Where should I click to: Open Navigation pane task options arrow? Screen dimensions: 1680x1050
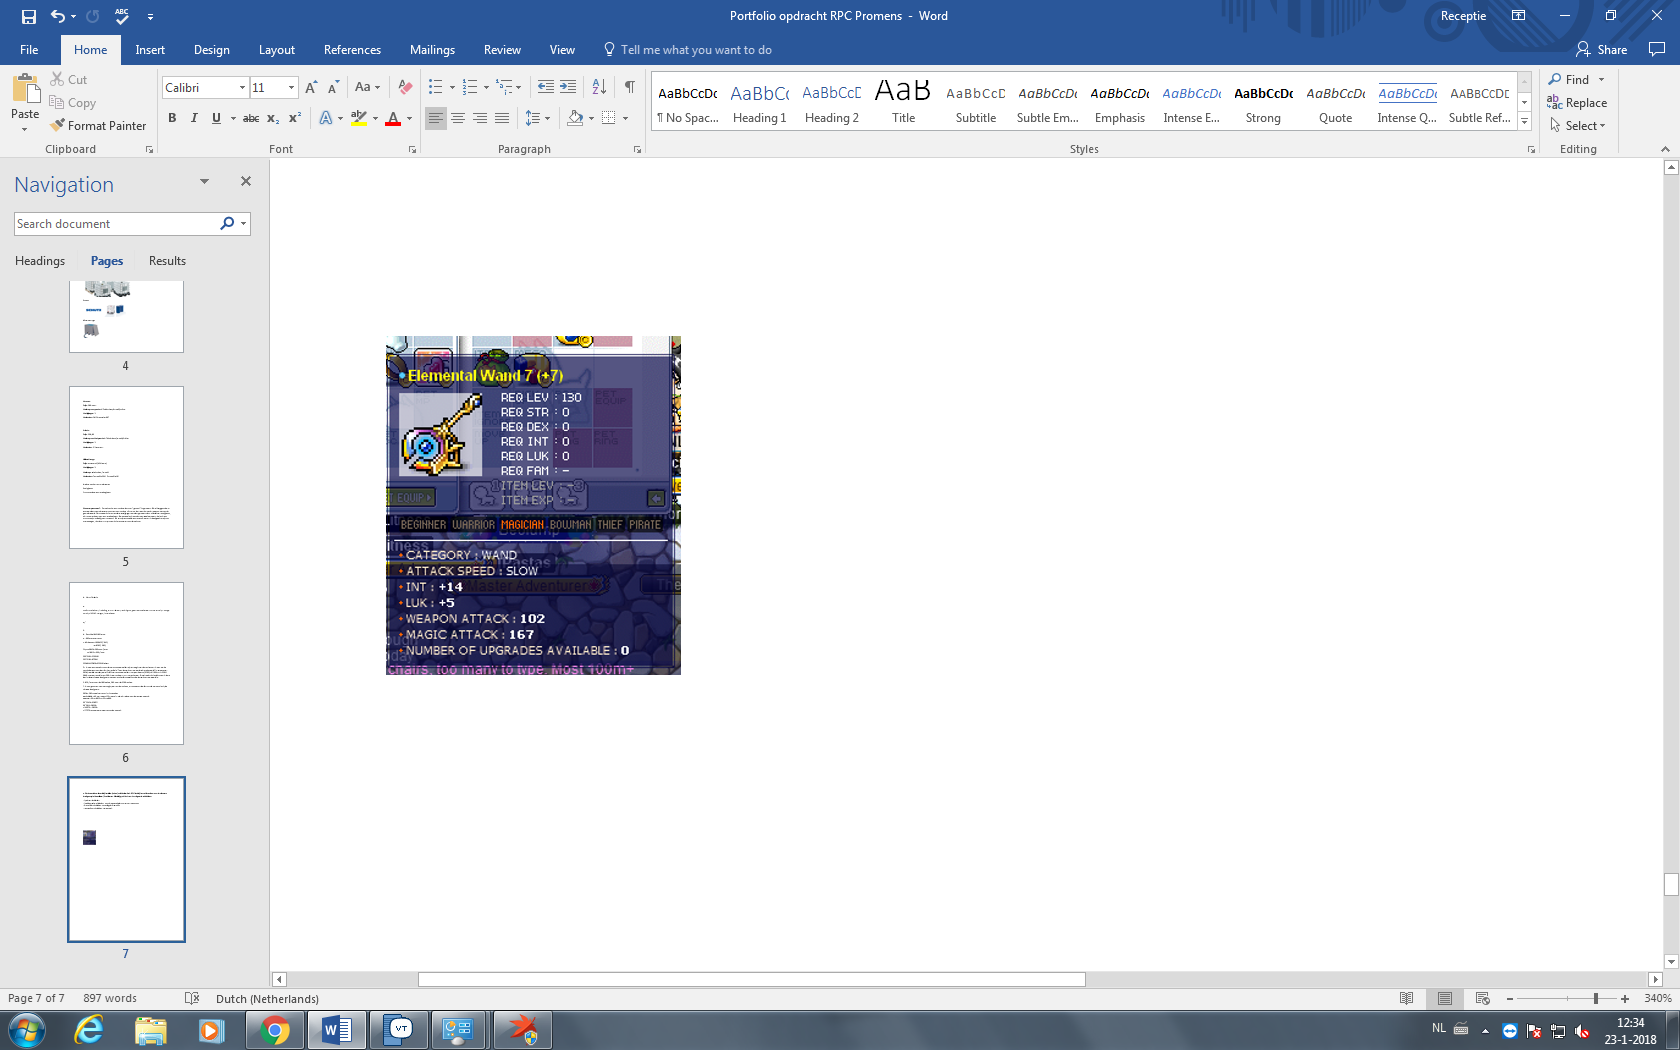(204, 182)
